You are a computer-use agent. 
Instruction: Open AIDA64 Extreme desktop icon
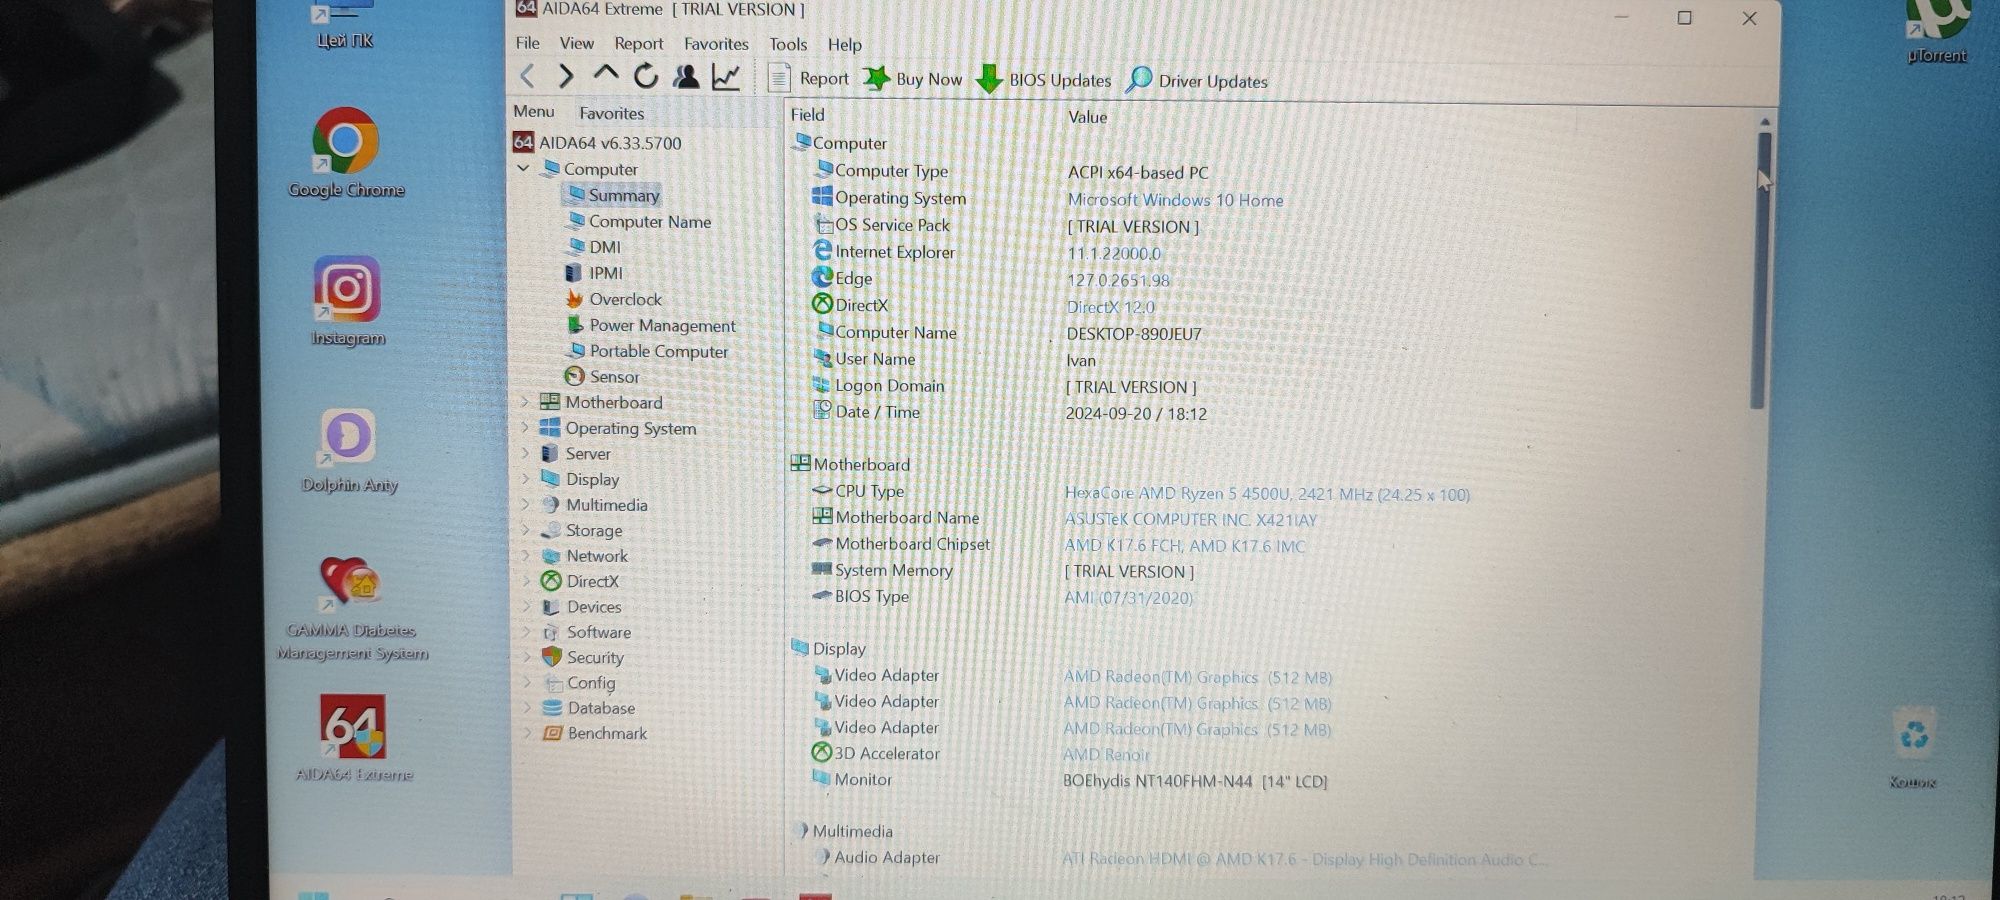click(x=353, y=738)
